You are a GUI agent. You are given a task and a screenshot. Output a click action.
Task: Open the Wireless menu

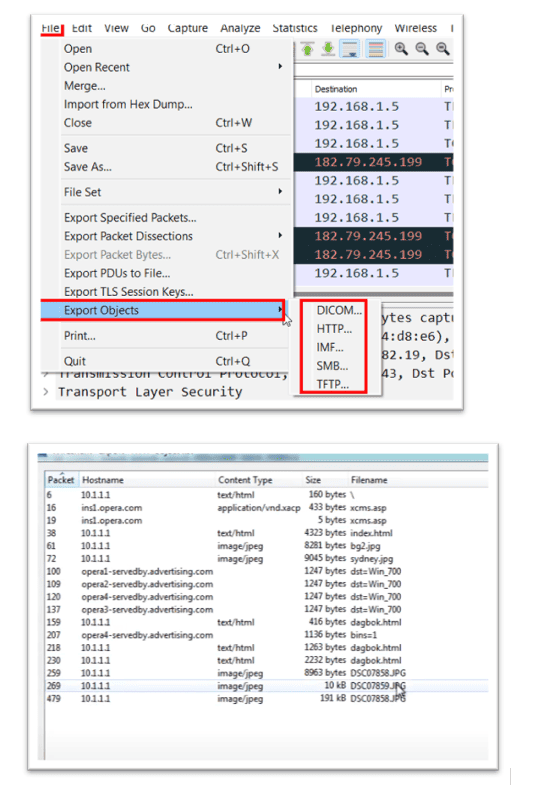click(x=415, y=28)
